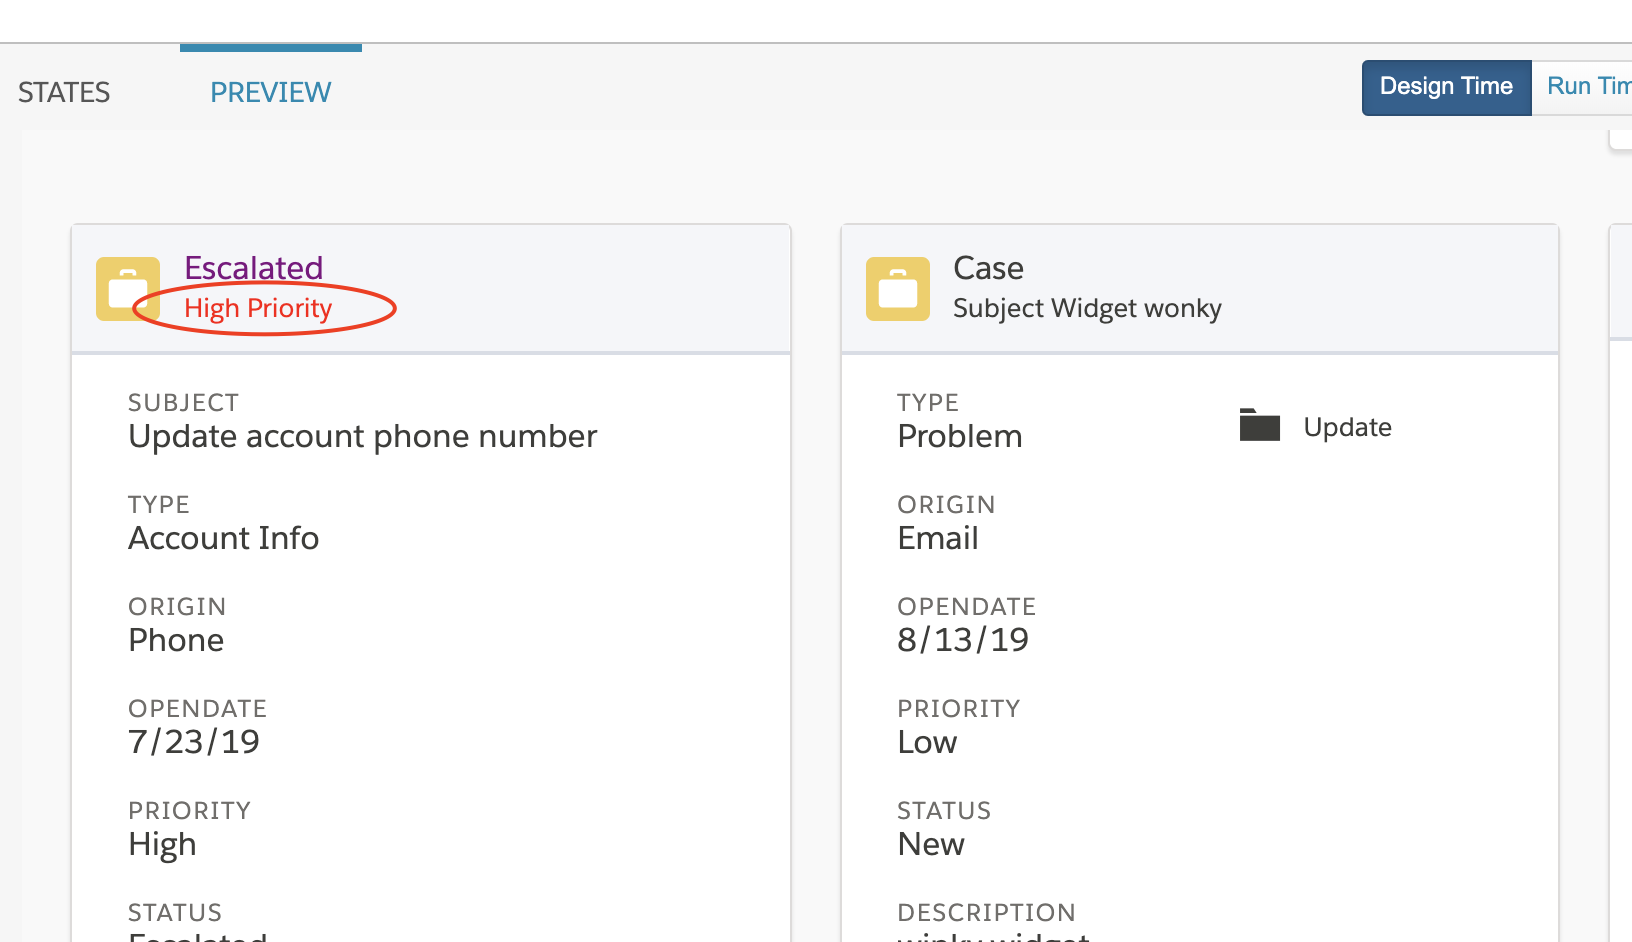Click the 7/23/19 open date

click(194, 742)
